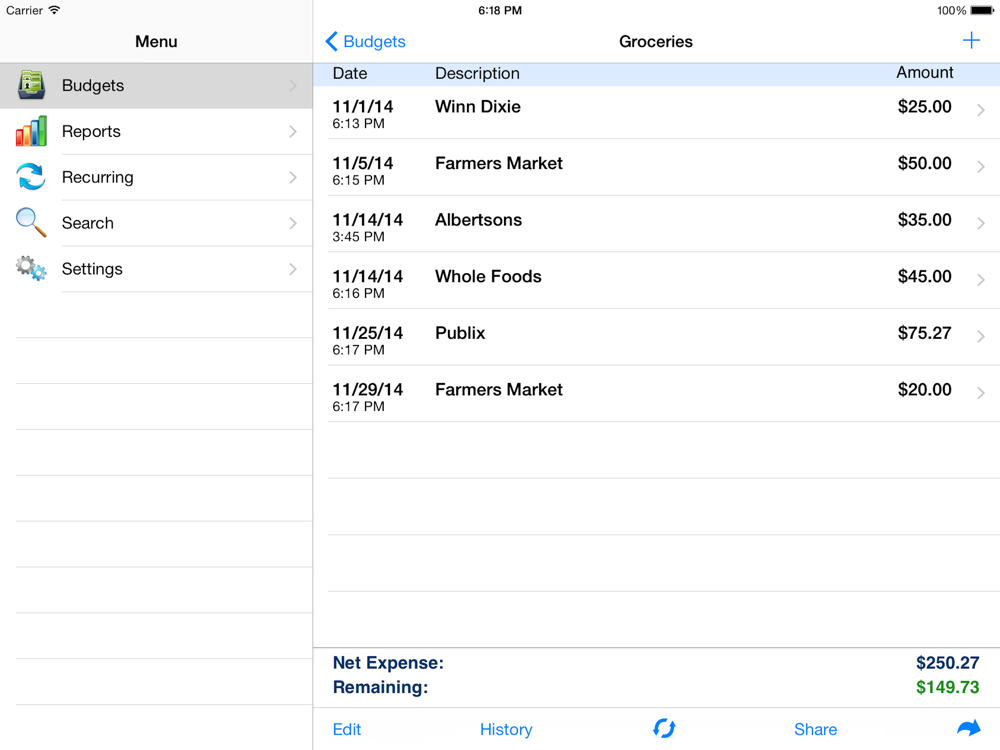Tap the Edit button

[x=347, y=729]
